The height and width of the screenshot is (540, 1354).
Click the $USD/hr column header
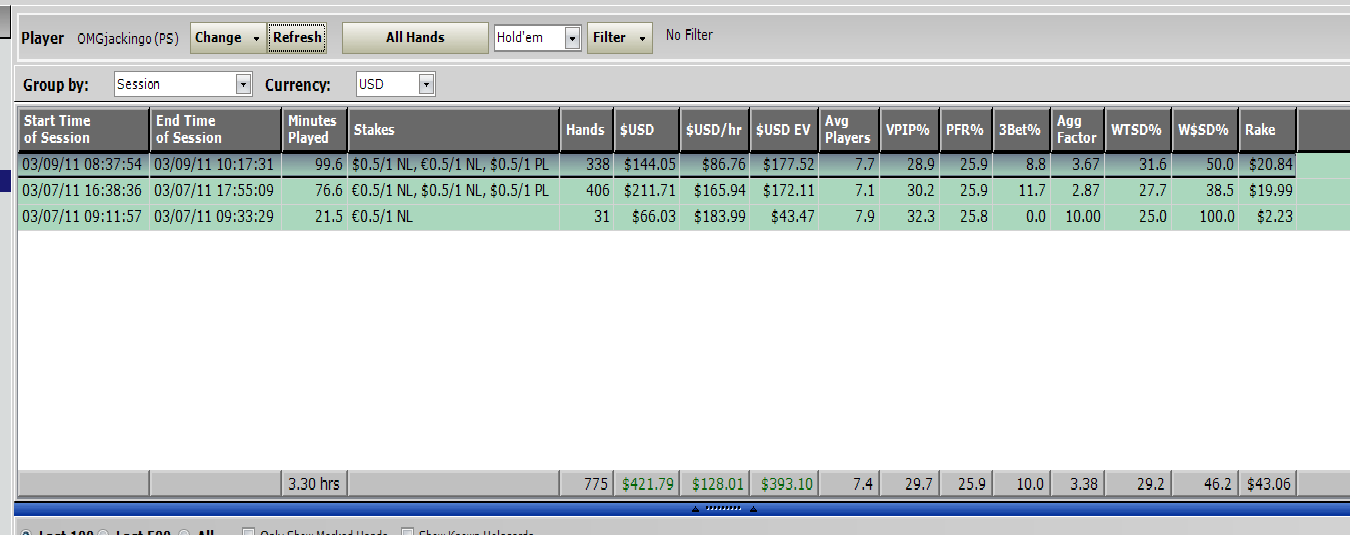[714, 130]
